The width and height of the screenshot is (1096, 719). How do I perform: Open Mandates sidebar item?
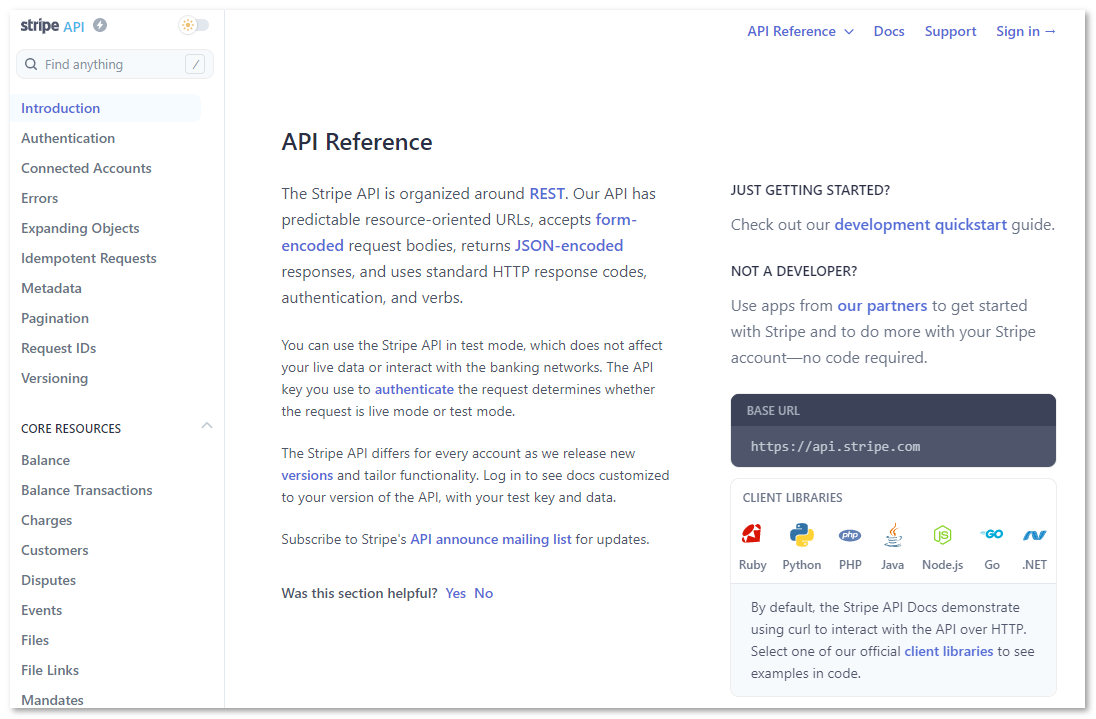pyautogui.click(x=52, y=700)
